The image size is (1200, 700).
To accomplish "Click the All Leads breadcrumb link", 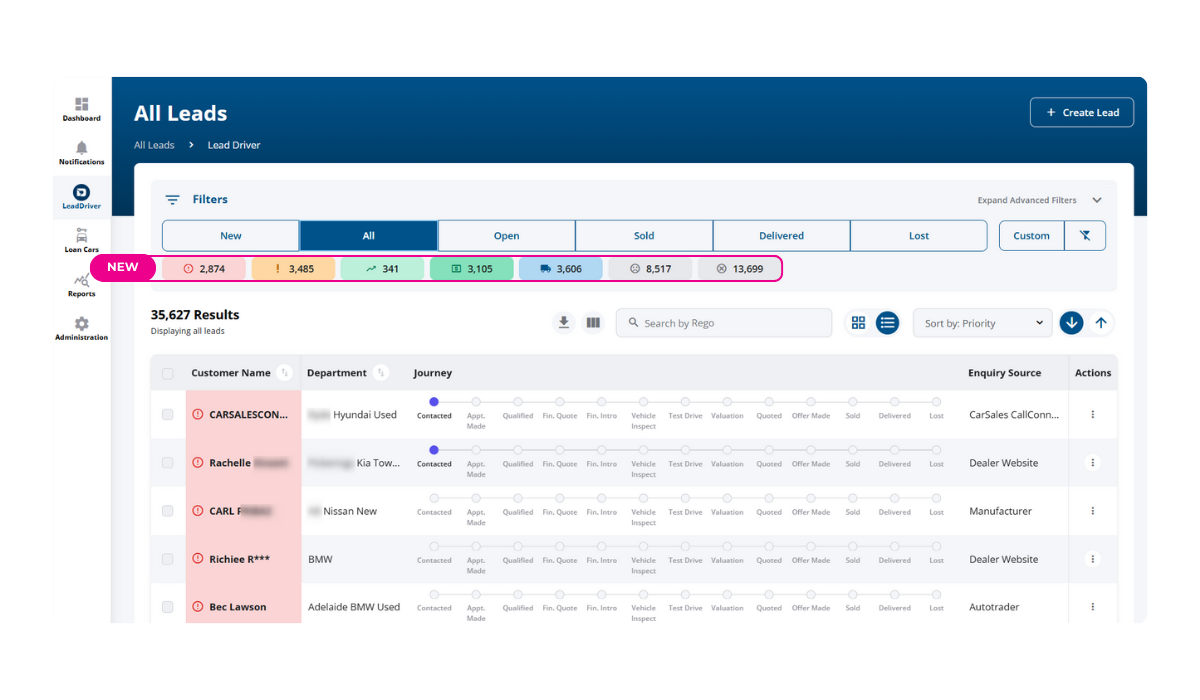I will tap(154, 145).
